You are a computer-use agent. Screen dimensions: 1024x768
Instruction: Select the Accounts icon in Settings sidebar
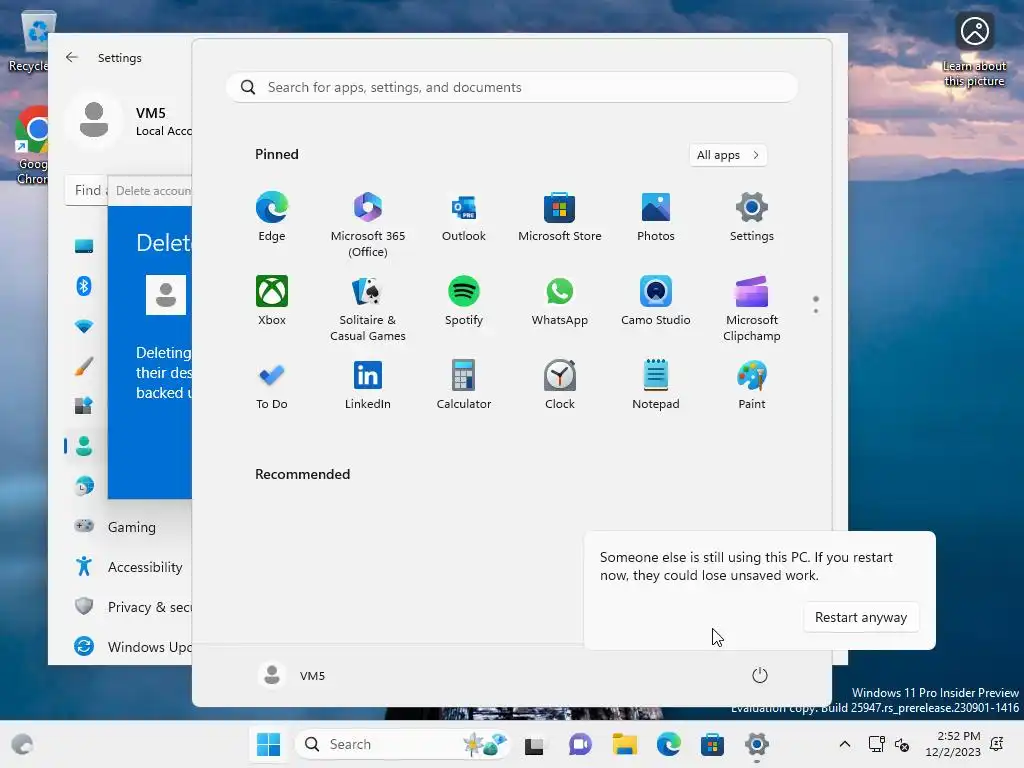click(x=84, y=445)
